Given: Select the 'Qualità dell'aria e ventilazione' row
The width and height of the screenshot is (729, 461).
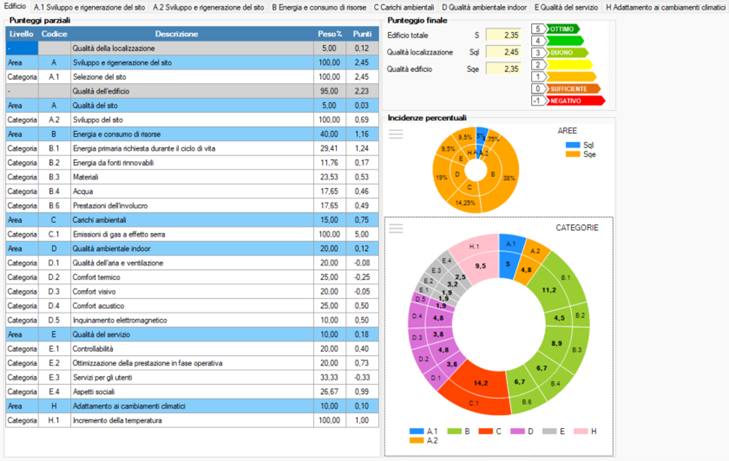Looking at the screenshot, I should (192, 263).
